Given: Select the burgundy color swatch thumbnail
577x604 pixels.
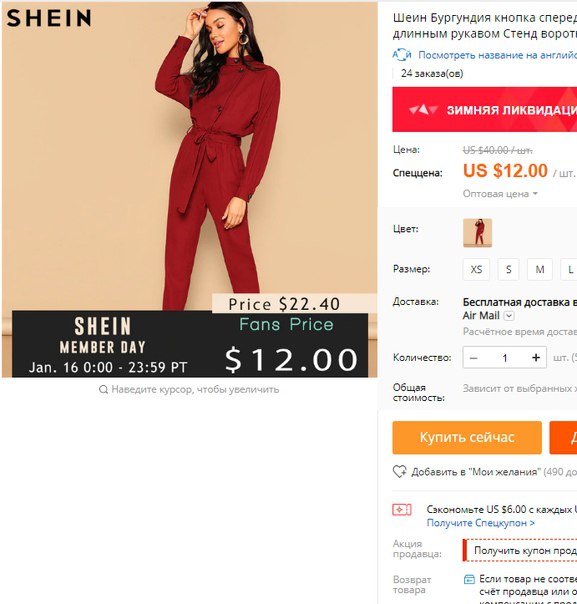Looking at the screenshot, I should [477, 233].
